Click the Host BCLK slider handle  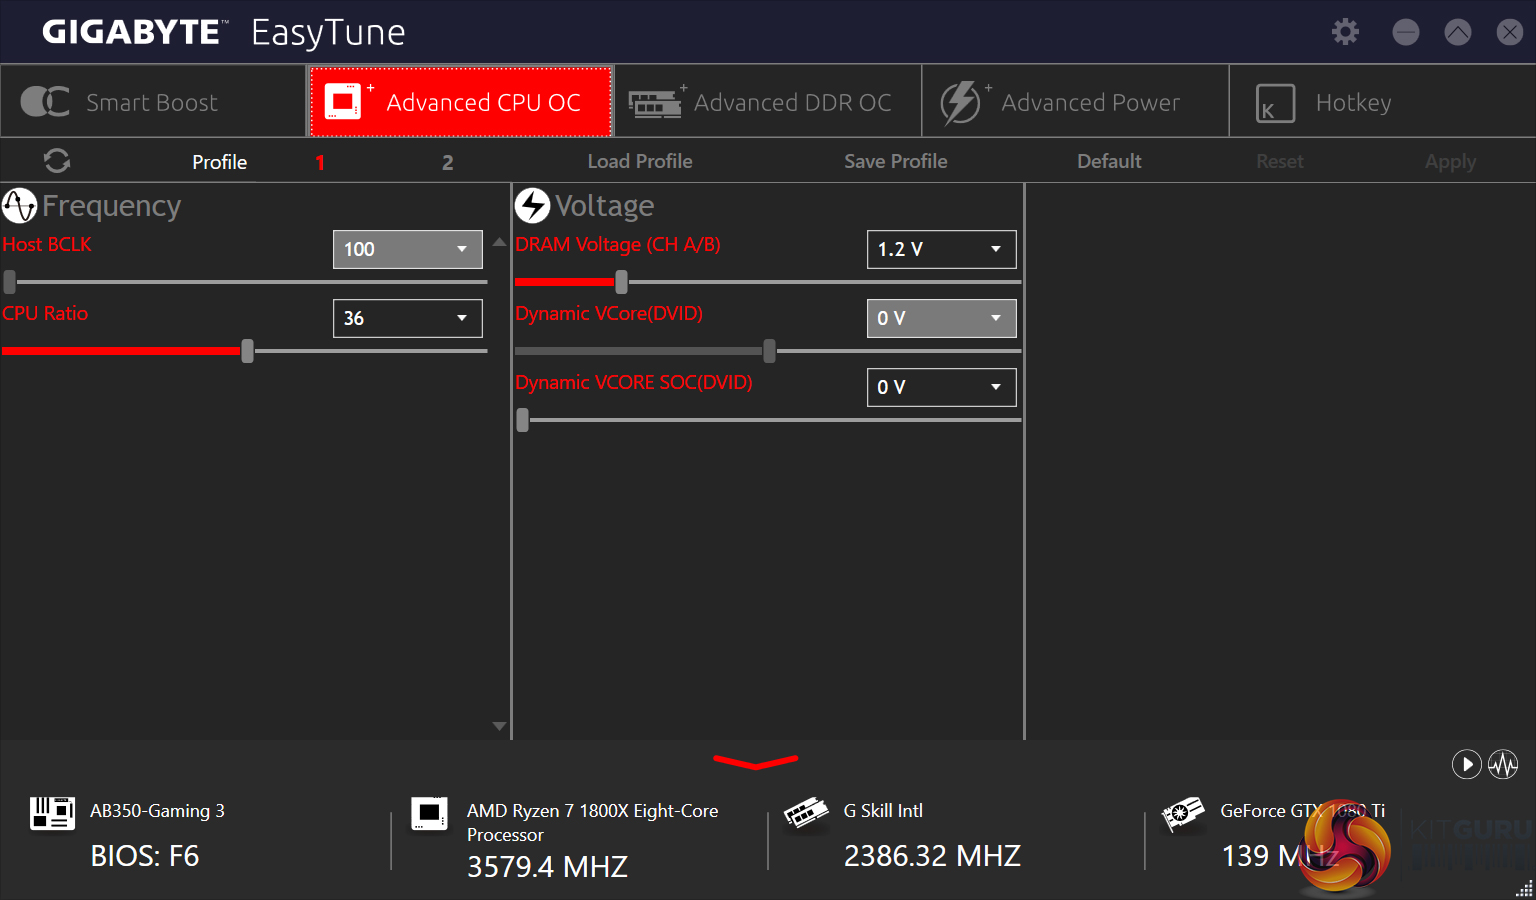(10, 282)
